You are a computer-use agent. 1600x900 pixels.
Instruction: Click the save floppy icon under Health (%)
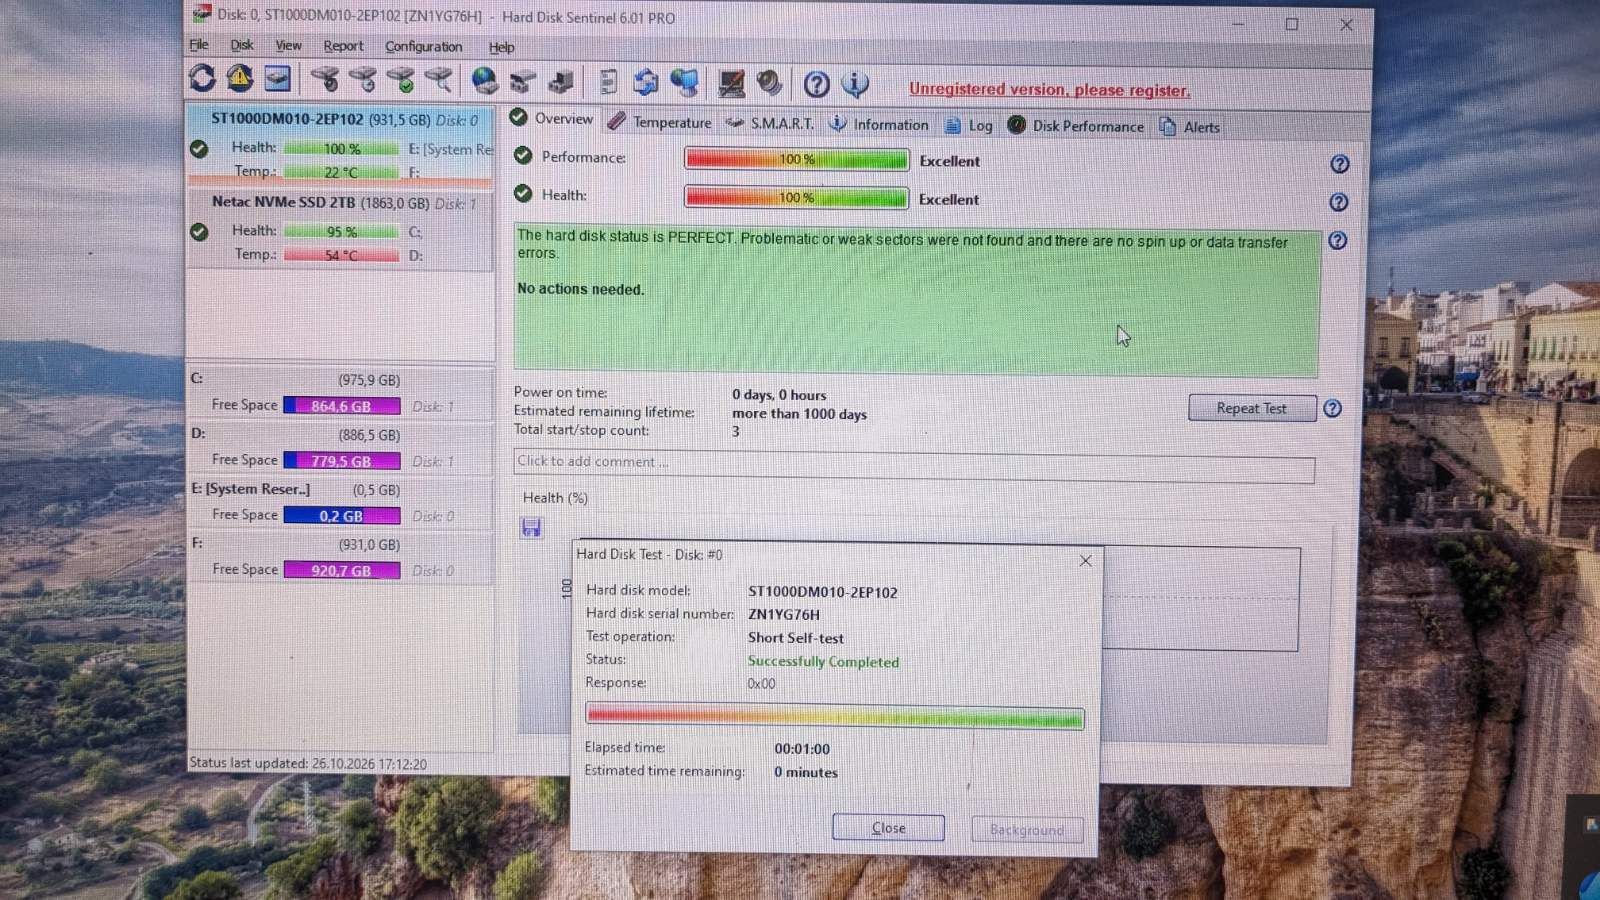[531, 527]
